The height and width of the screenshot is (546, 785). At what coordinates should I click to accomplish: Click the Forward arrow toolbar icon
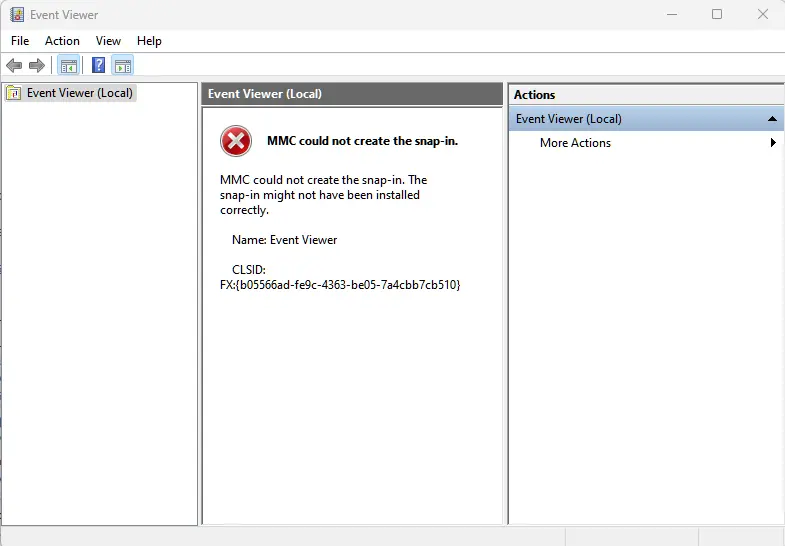(37, 66)
